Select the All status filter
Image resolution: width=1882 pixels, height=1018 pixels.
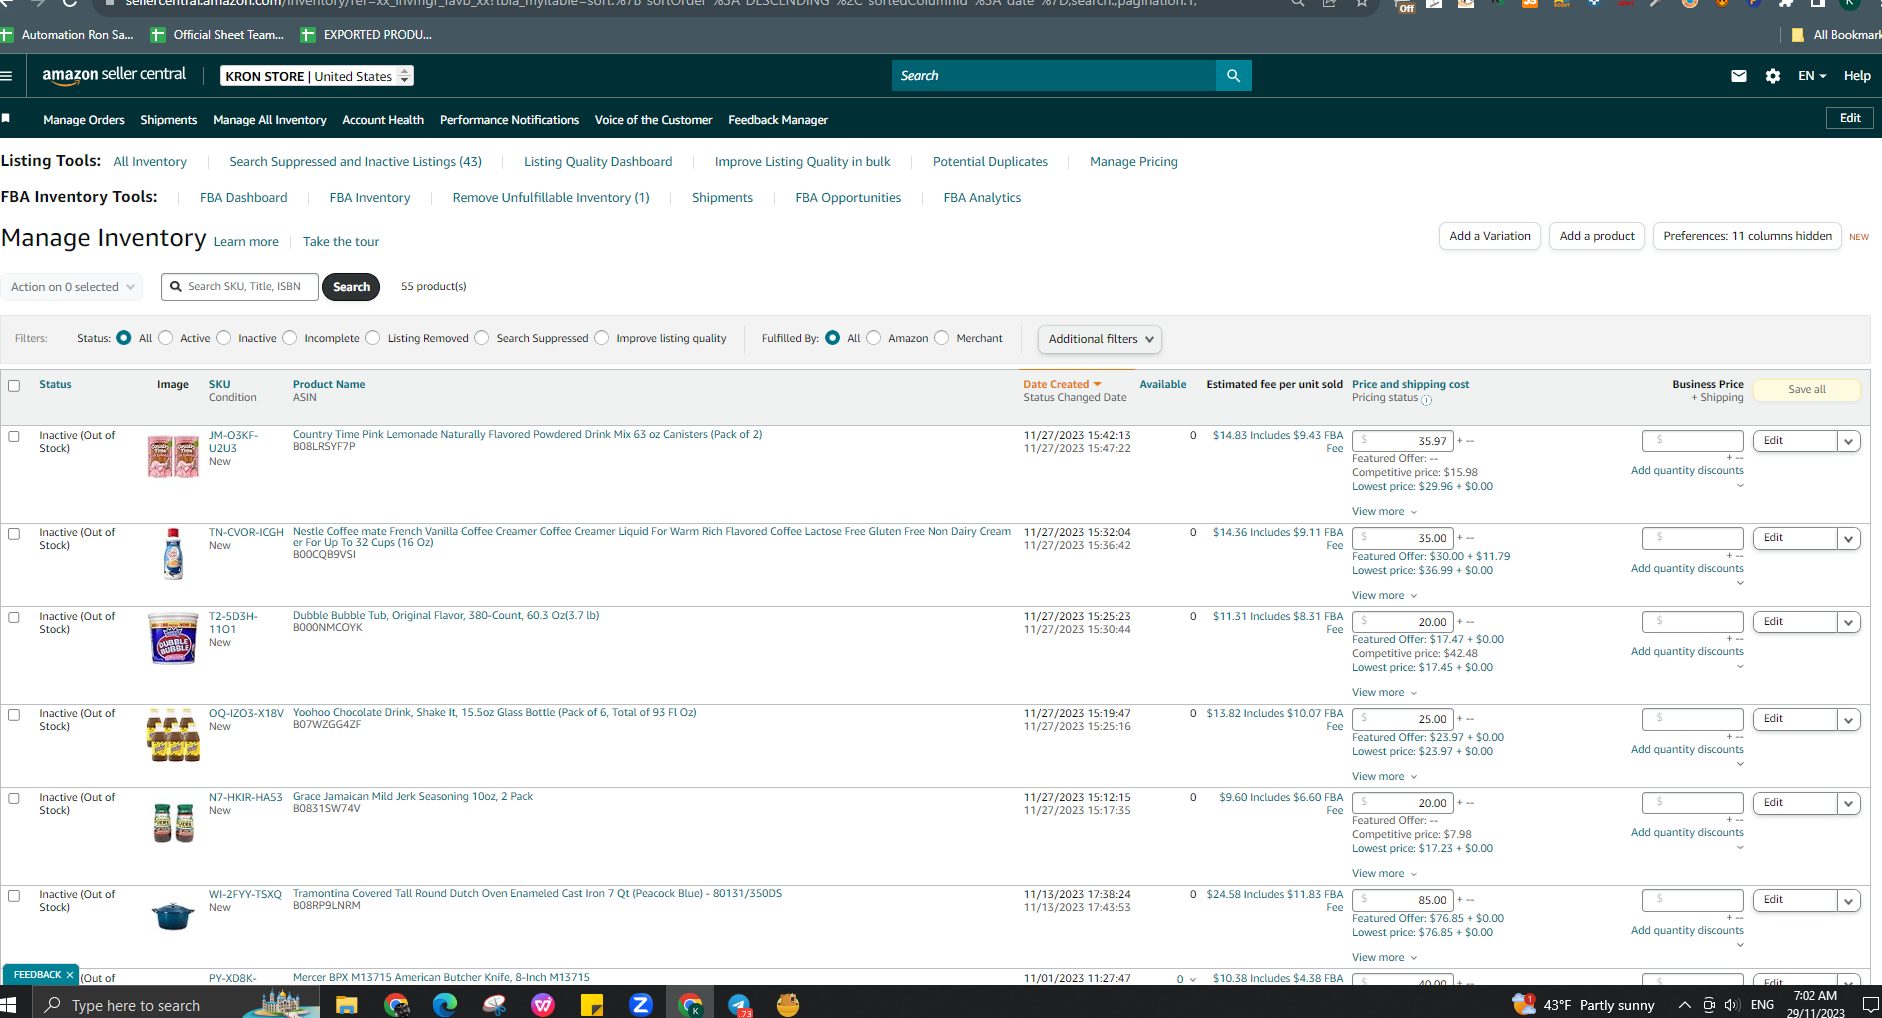(x=124, y=338)
